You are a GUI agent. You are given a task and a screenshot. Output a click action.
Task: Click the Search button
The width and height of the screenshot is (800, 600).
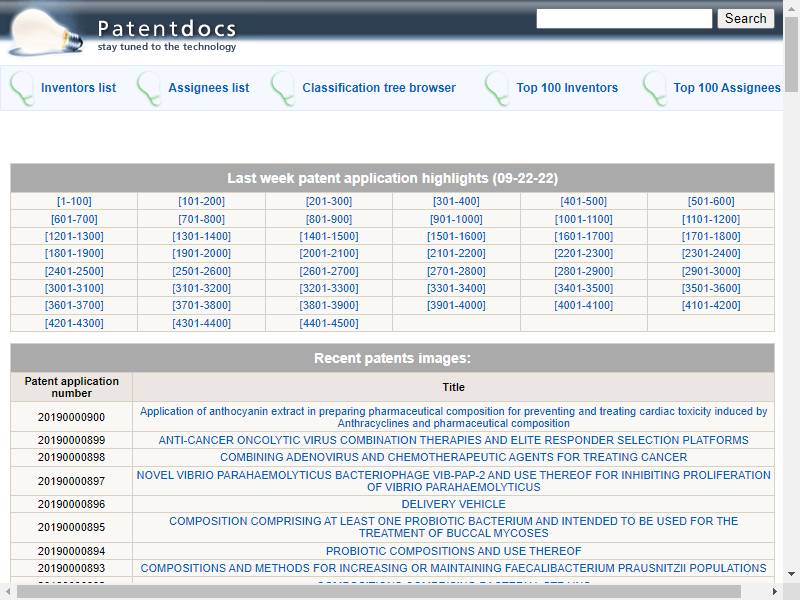(745, 18)
